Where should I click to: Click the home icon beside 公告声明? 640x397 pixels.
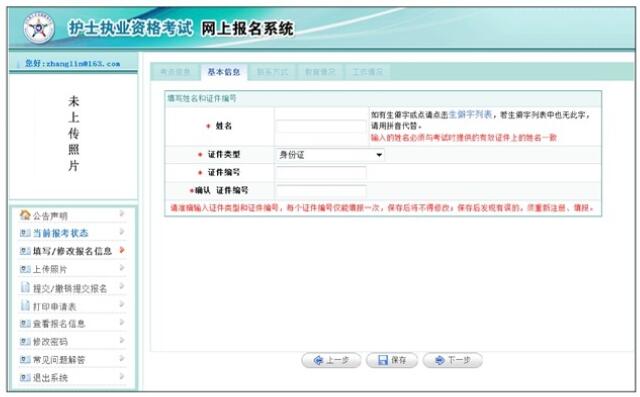click(25, 215)
